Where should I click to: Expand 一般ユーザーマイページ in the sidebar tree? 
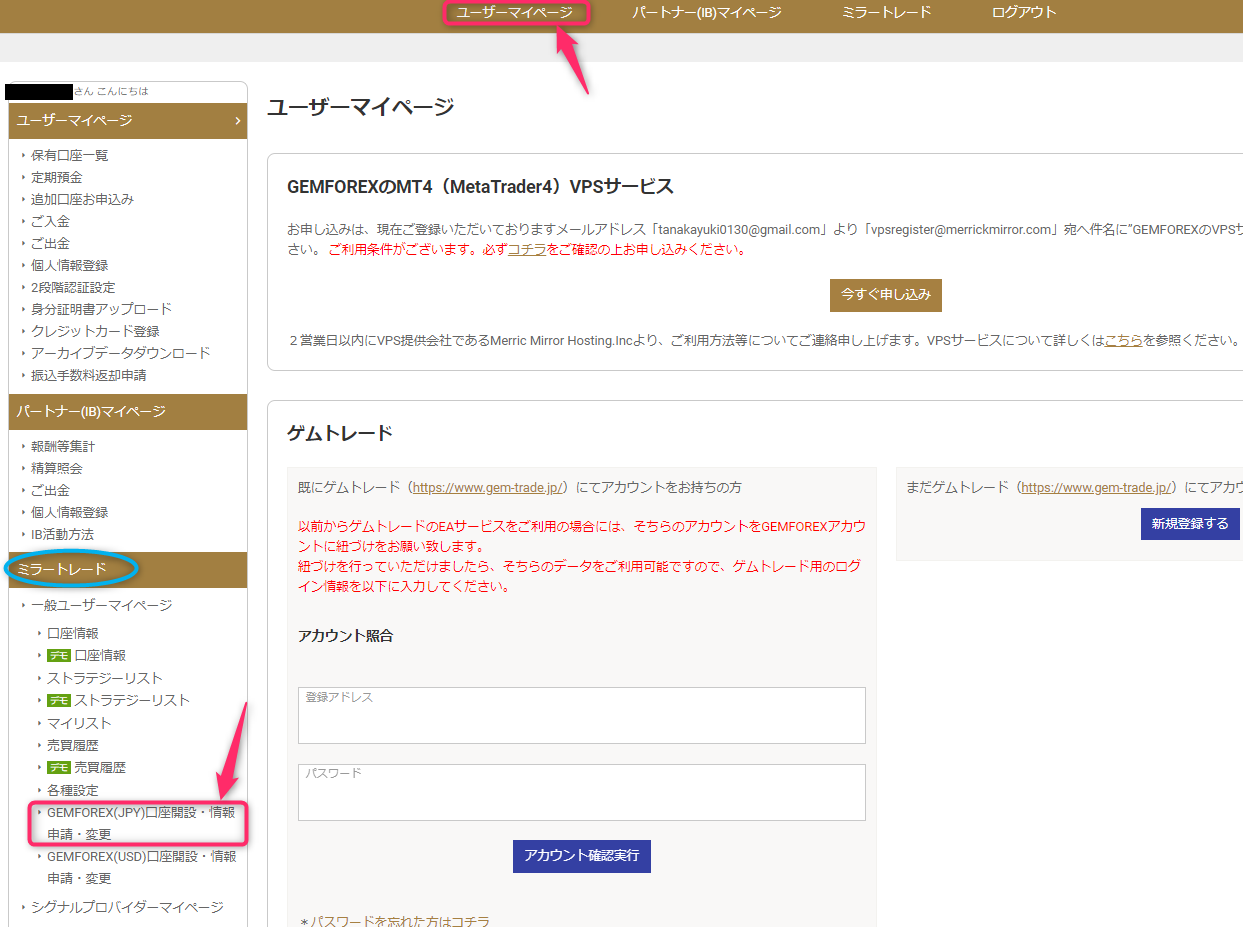(101, 605)
